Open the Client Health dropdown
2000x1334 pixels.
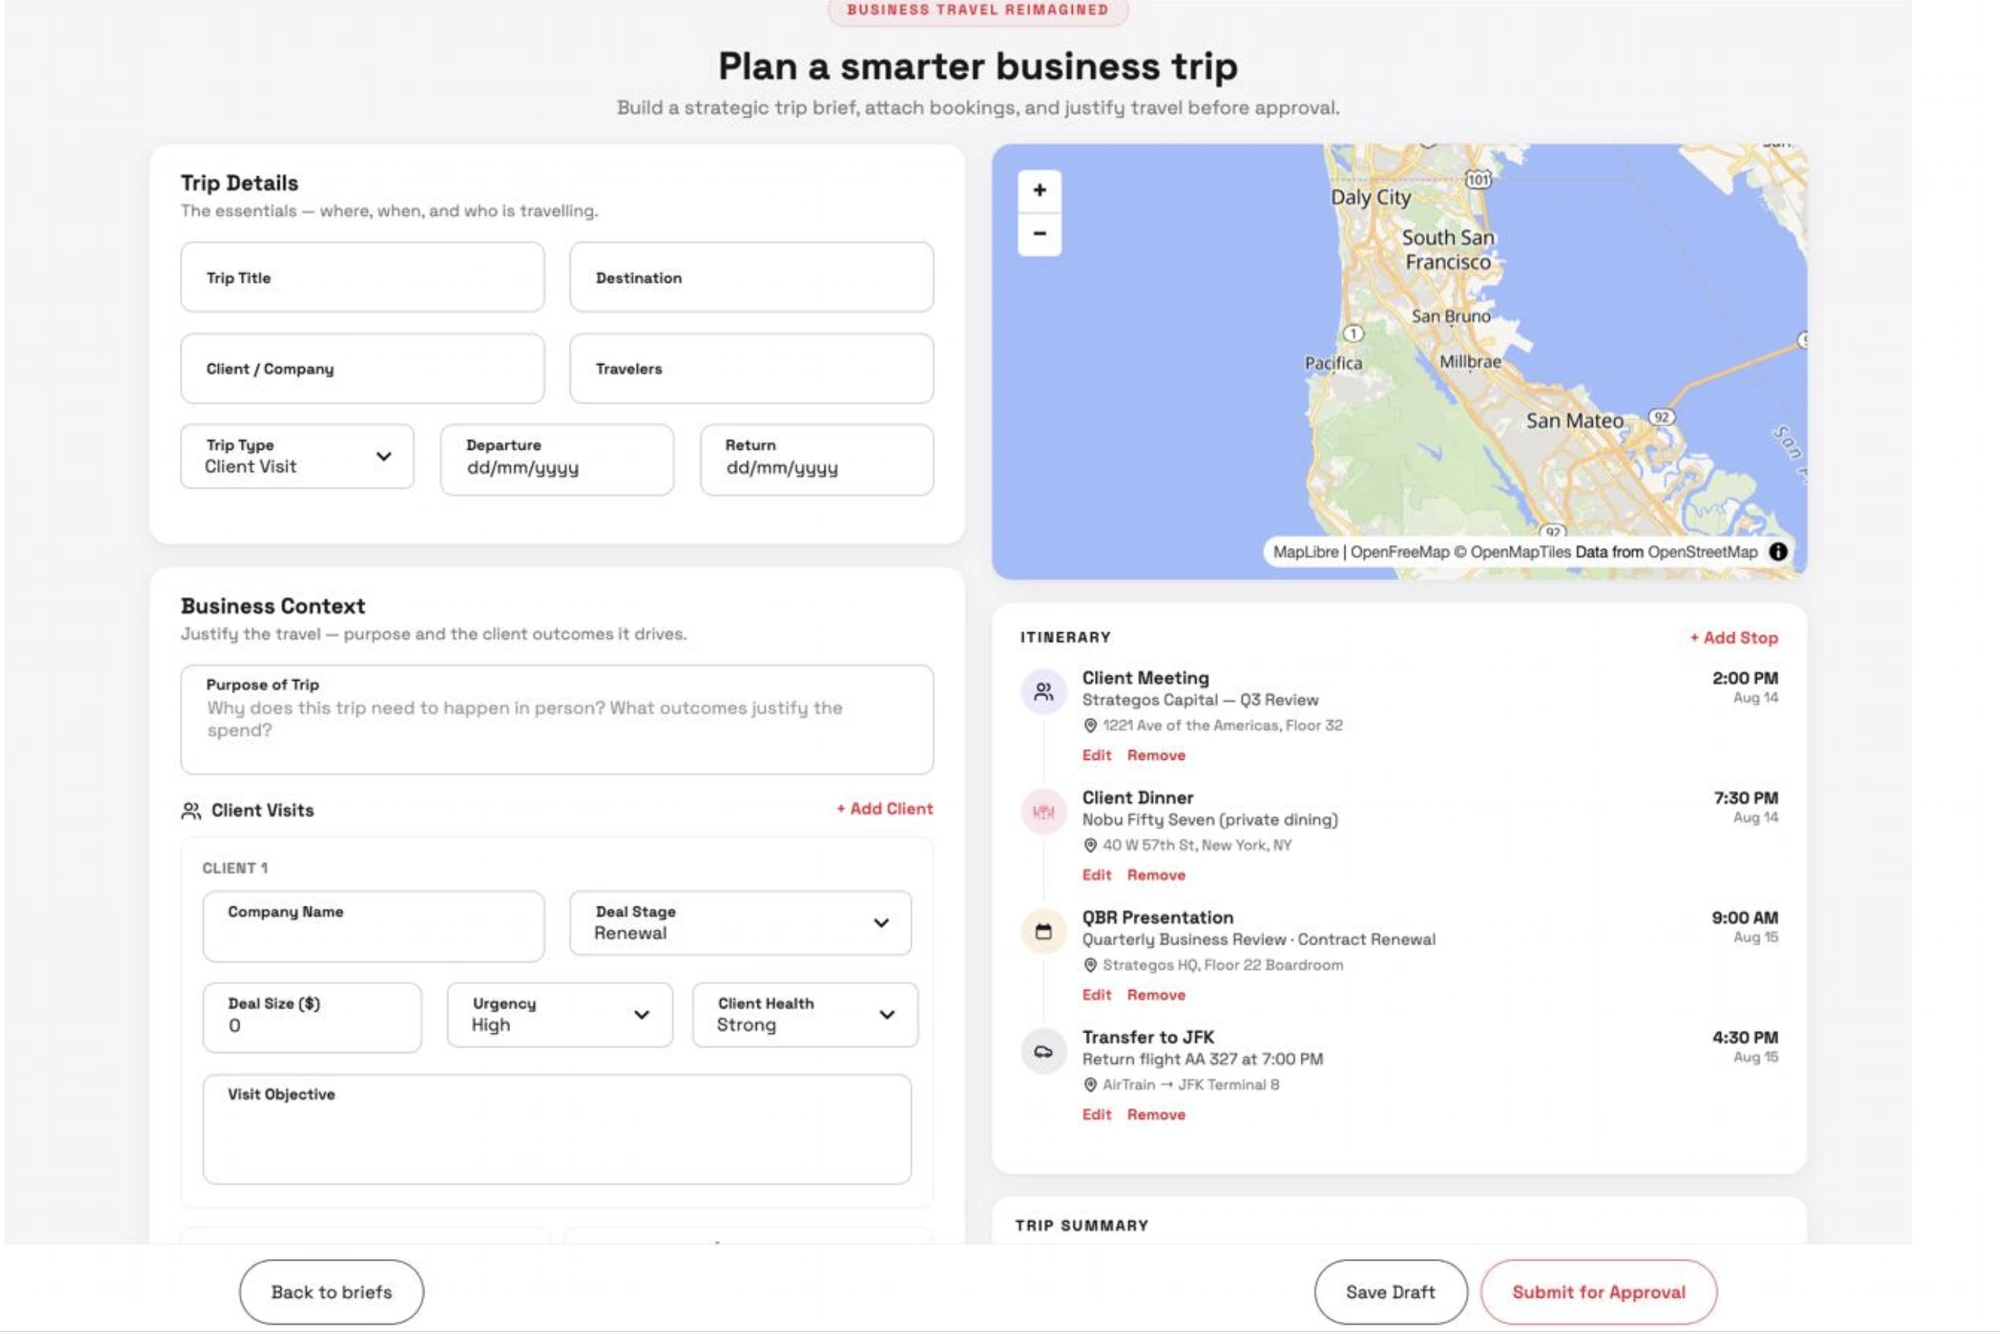(x=805, y=1015)
